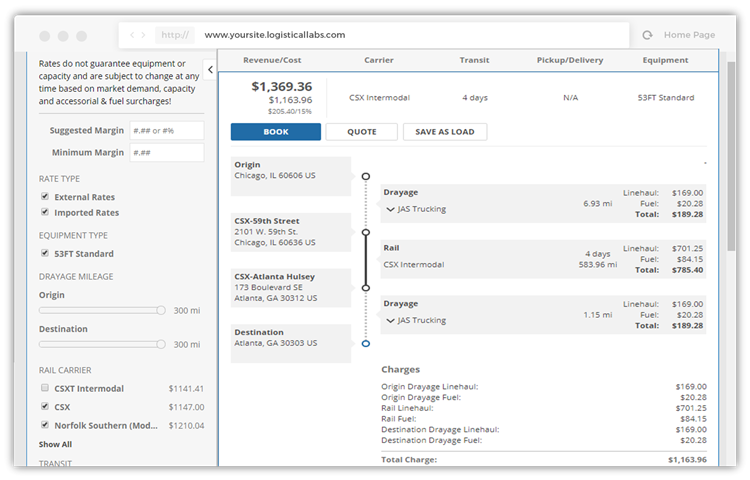Uncheck the External Rates checkbox
The height and width of the screenshot is (480, 750).
coord(45,196)
